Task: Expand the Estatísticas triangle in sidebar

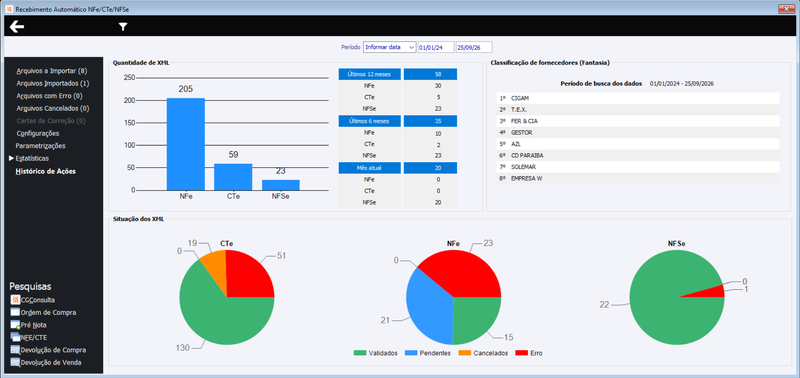Action: pos(12,159)
